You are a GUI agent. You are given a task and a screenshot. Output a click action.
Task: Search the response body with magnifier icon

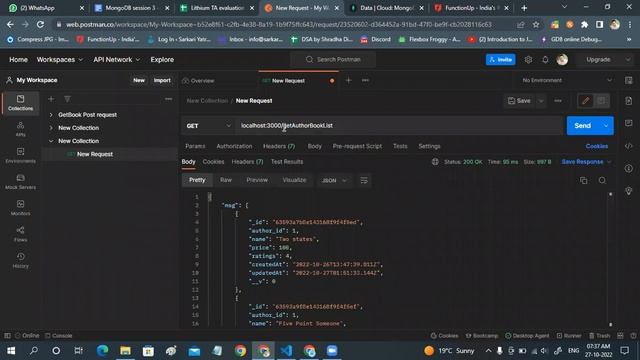(x=602, y=180)
